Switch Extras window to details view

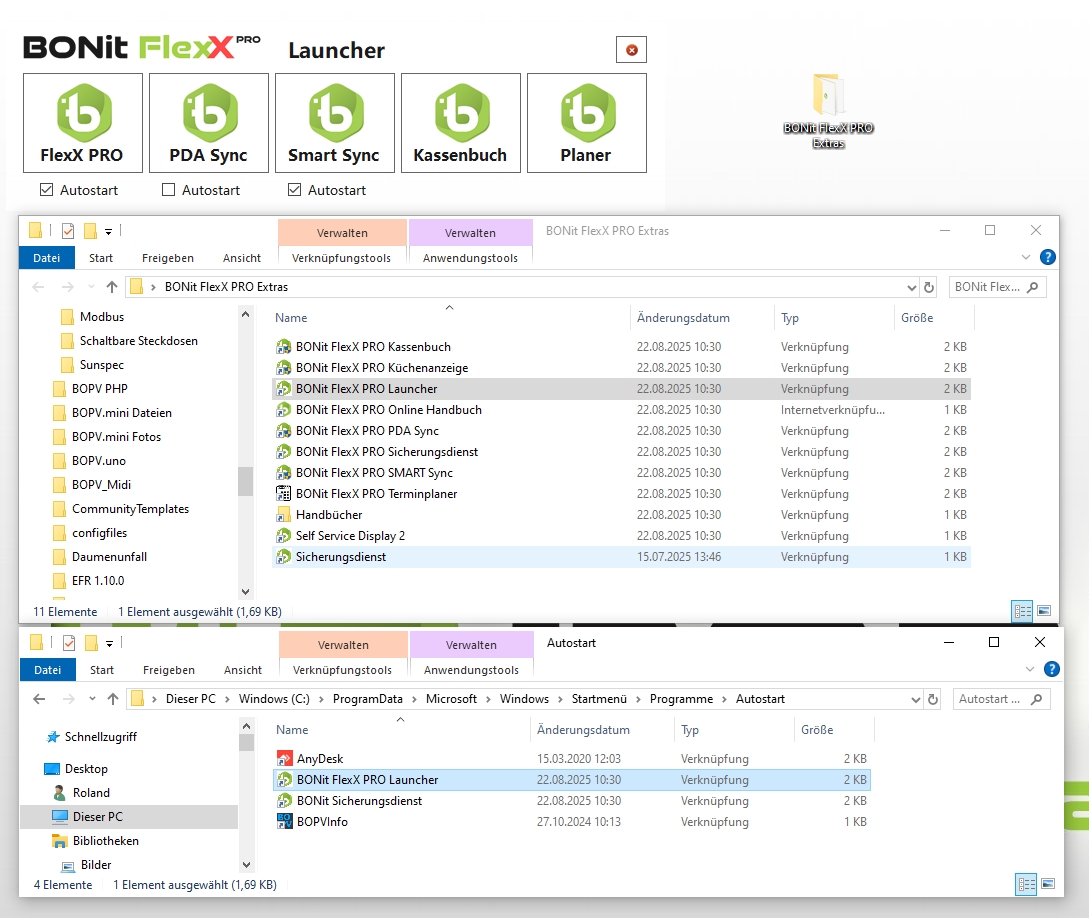tap(1022, 611)
